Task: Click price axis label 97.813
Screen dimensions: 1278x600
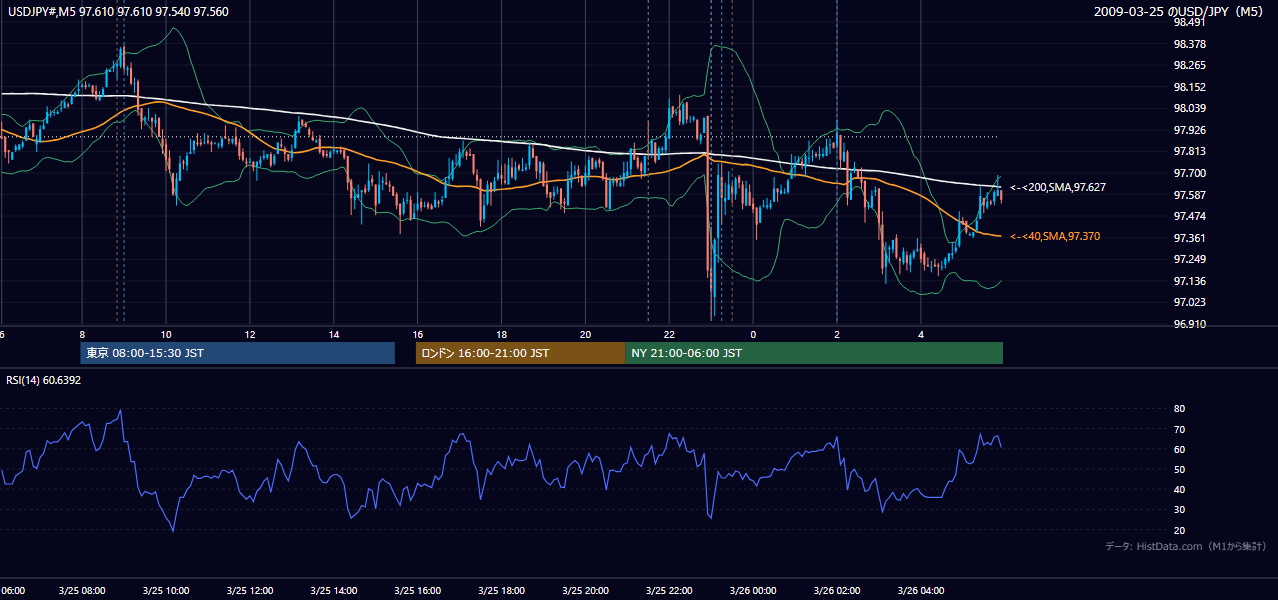Action: coord(1189,151)
